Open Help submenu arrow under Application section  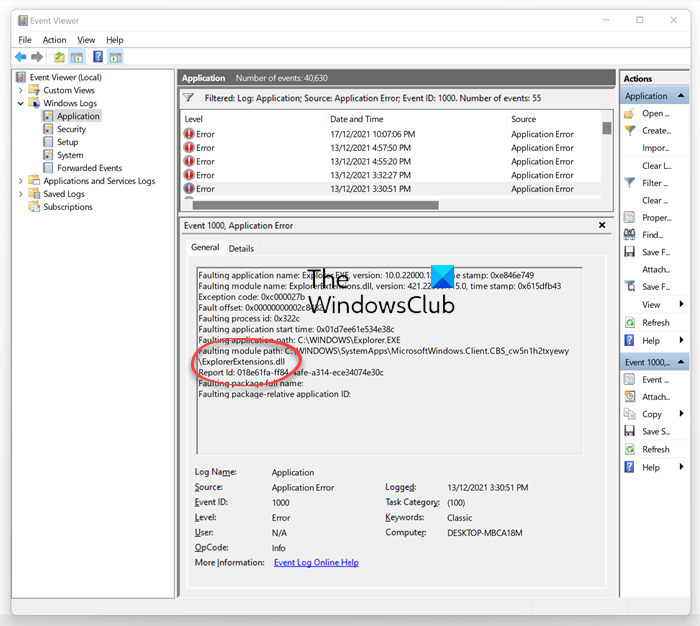tap(681, 340)
